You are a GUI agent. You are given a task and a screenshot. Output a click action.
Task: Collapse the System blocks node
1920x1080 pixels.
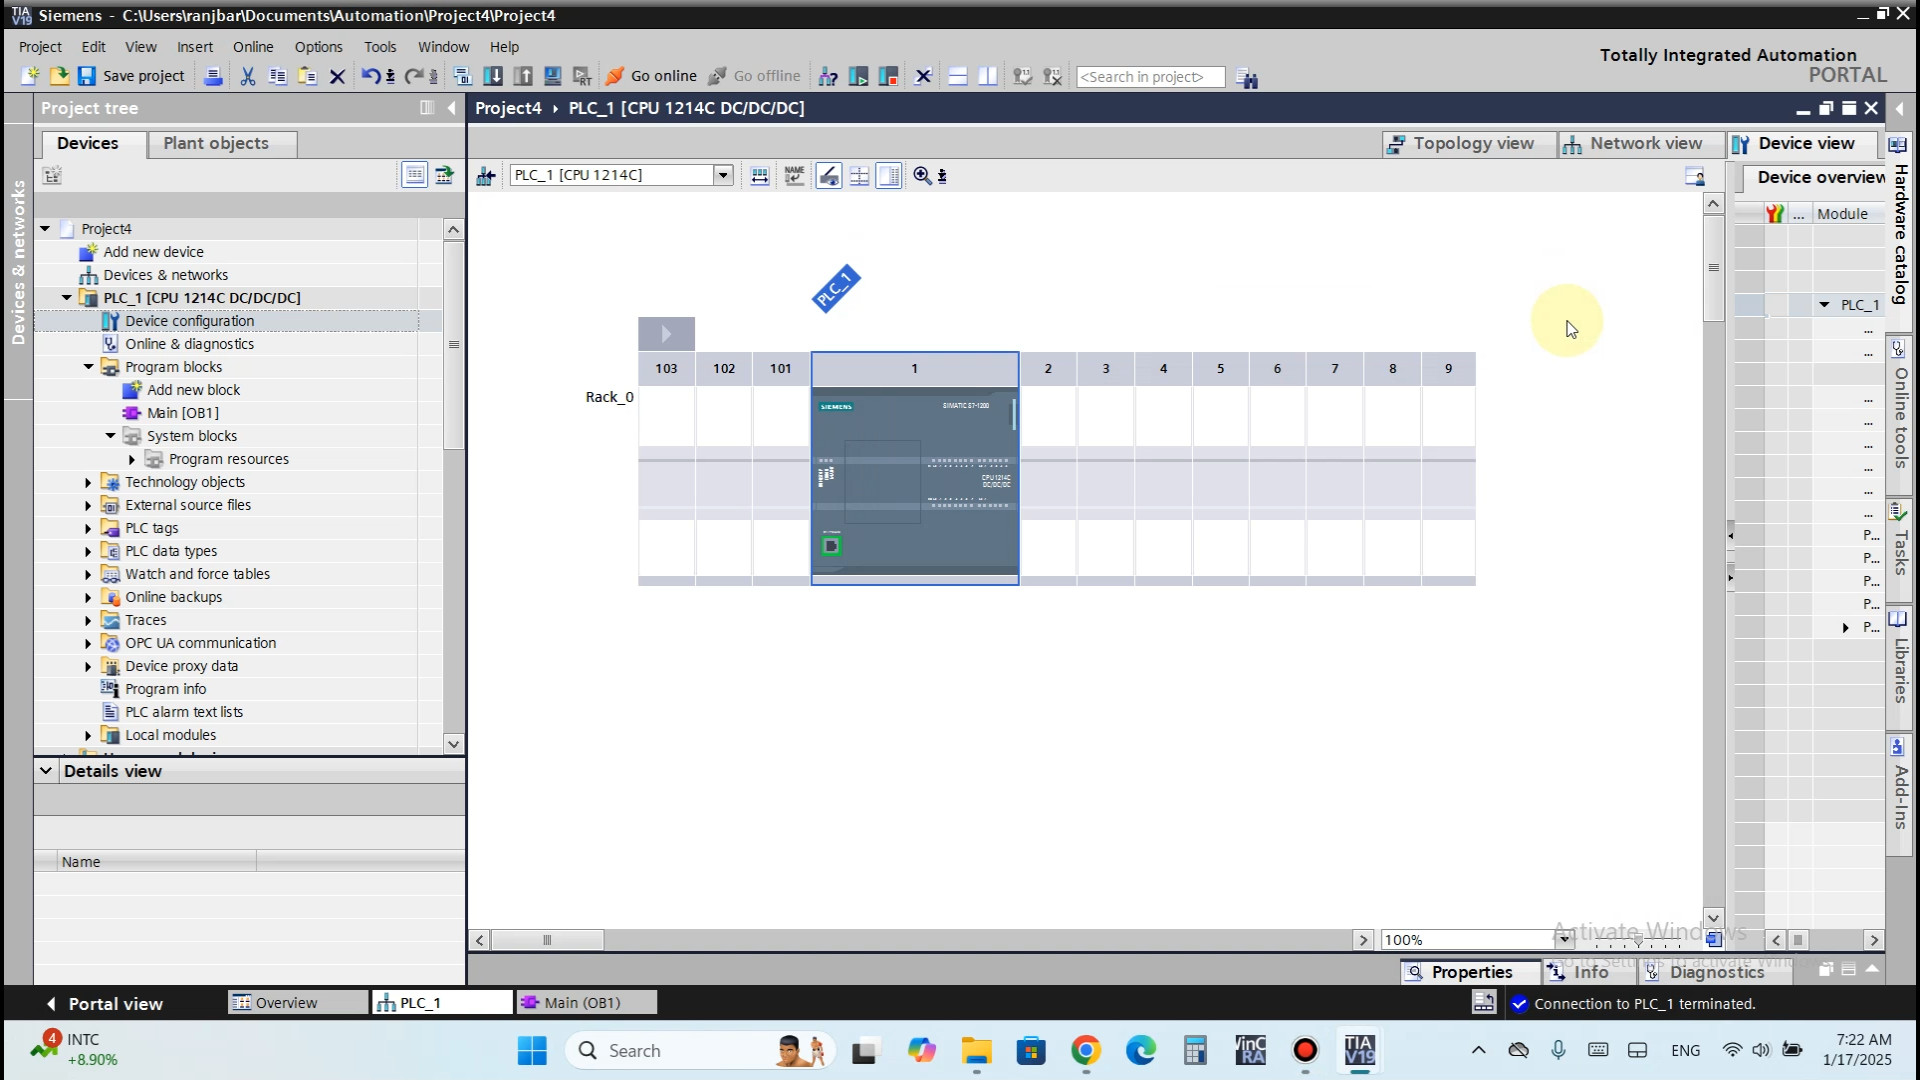click(111, 436)
